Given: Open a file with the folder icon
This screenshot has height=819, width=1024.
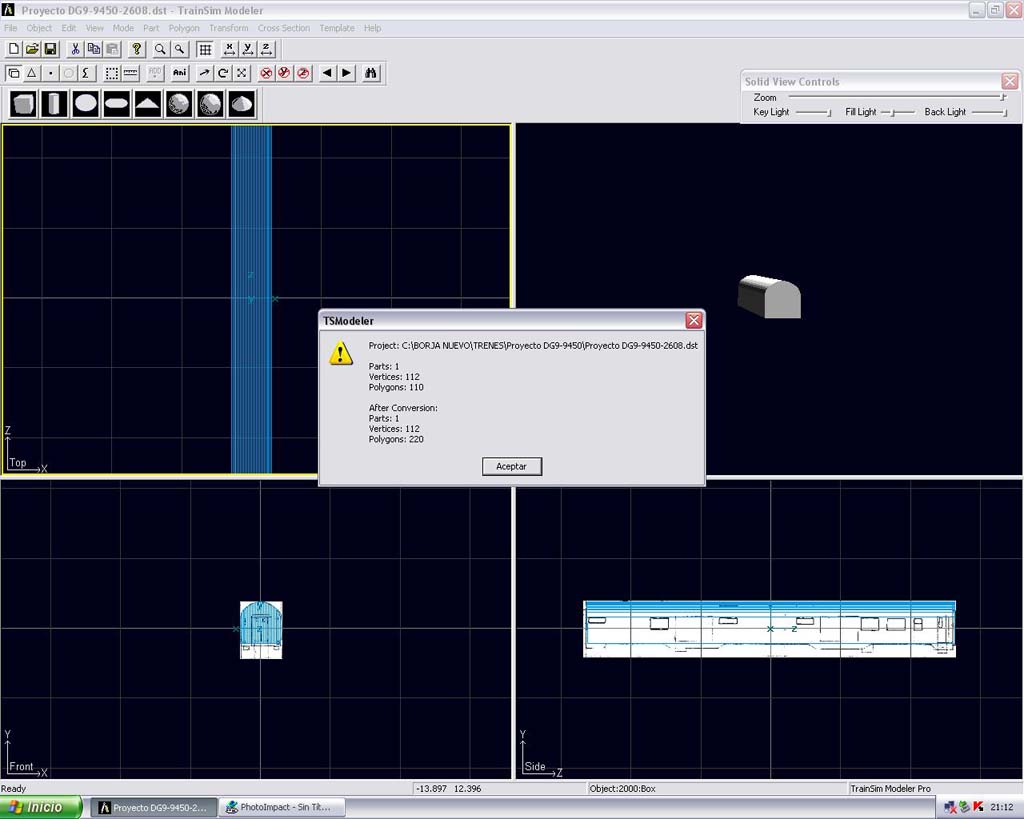Looking at the screenshot, I should (x=32, y=49).
